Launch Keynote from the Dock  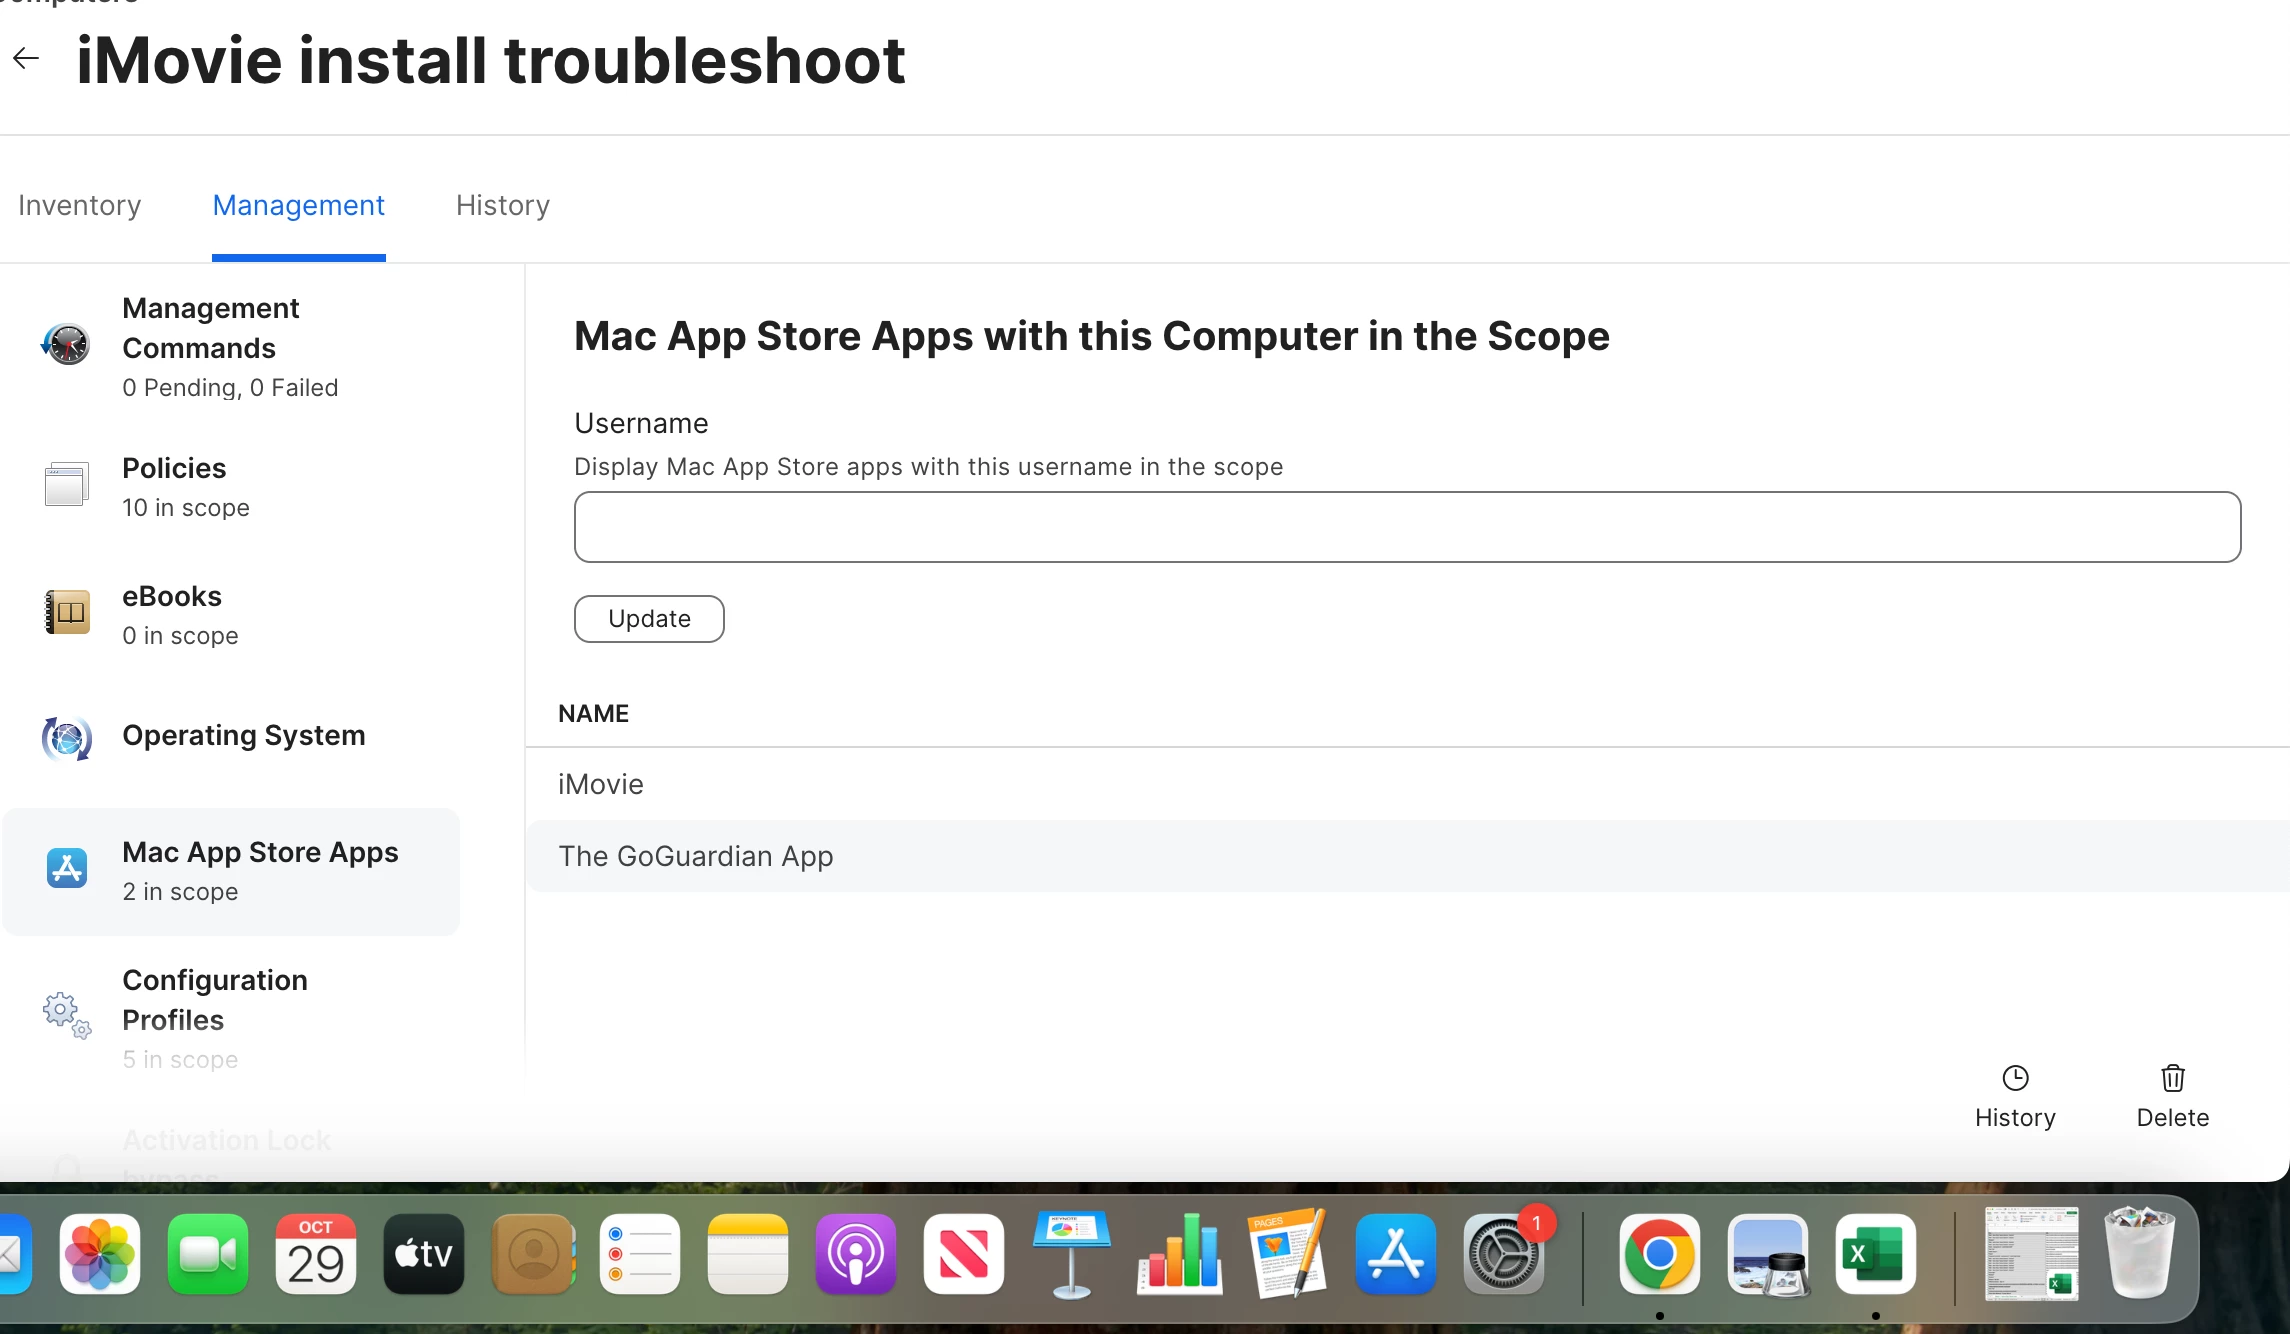1072,1254
